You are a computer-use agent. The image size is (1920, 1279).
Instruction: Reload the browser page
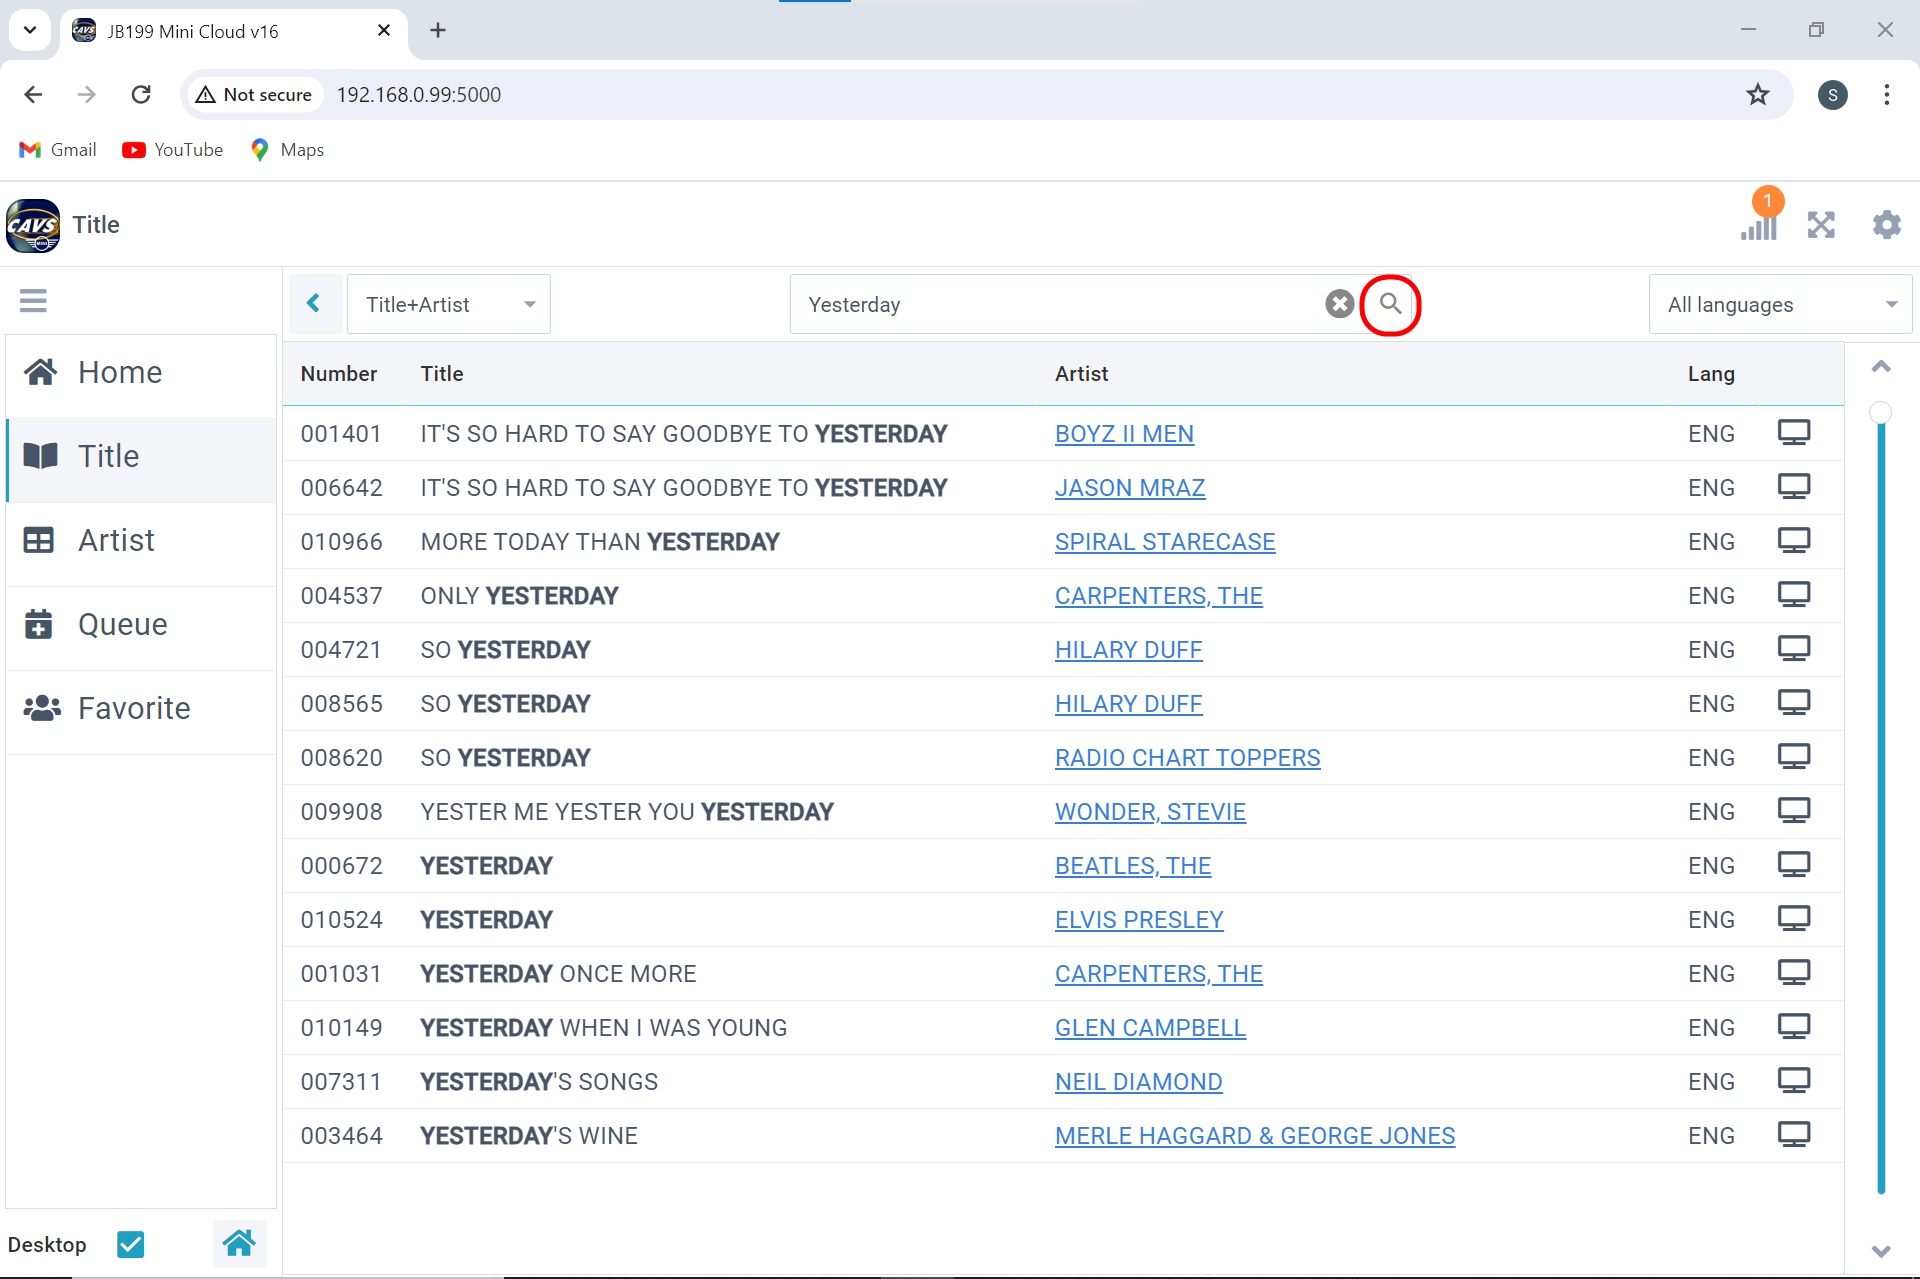click(141, 95)
